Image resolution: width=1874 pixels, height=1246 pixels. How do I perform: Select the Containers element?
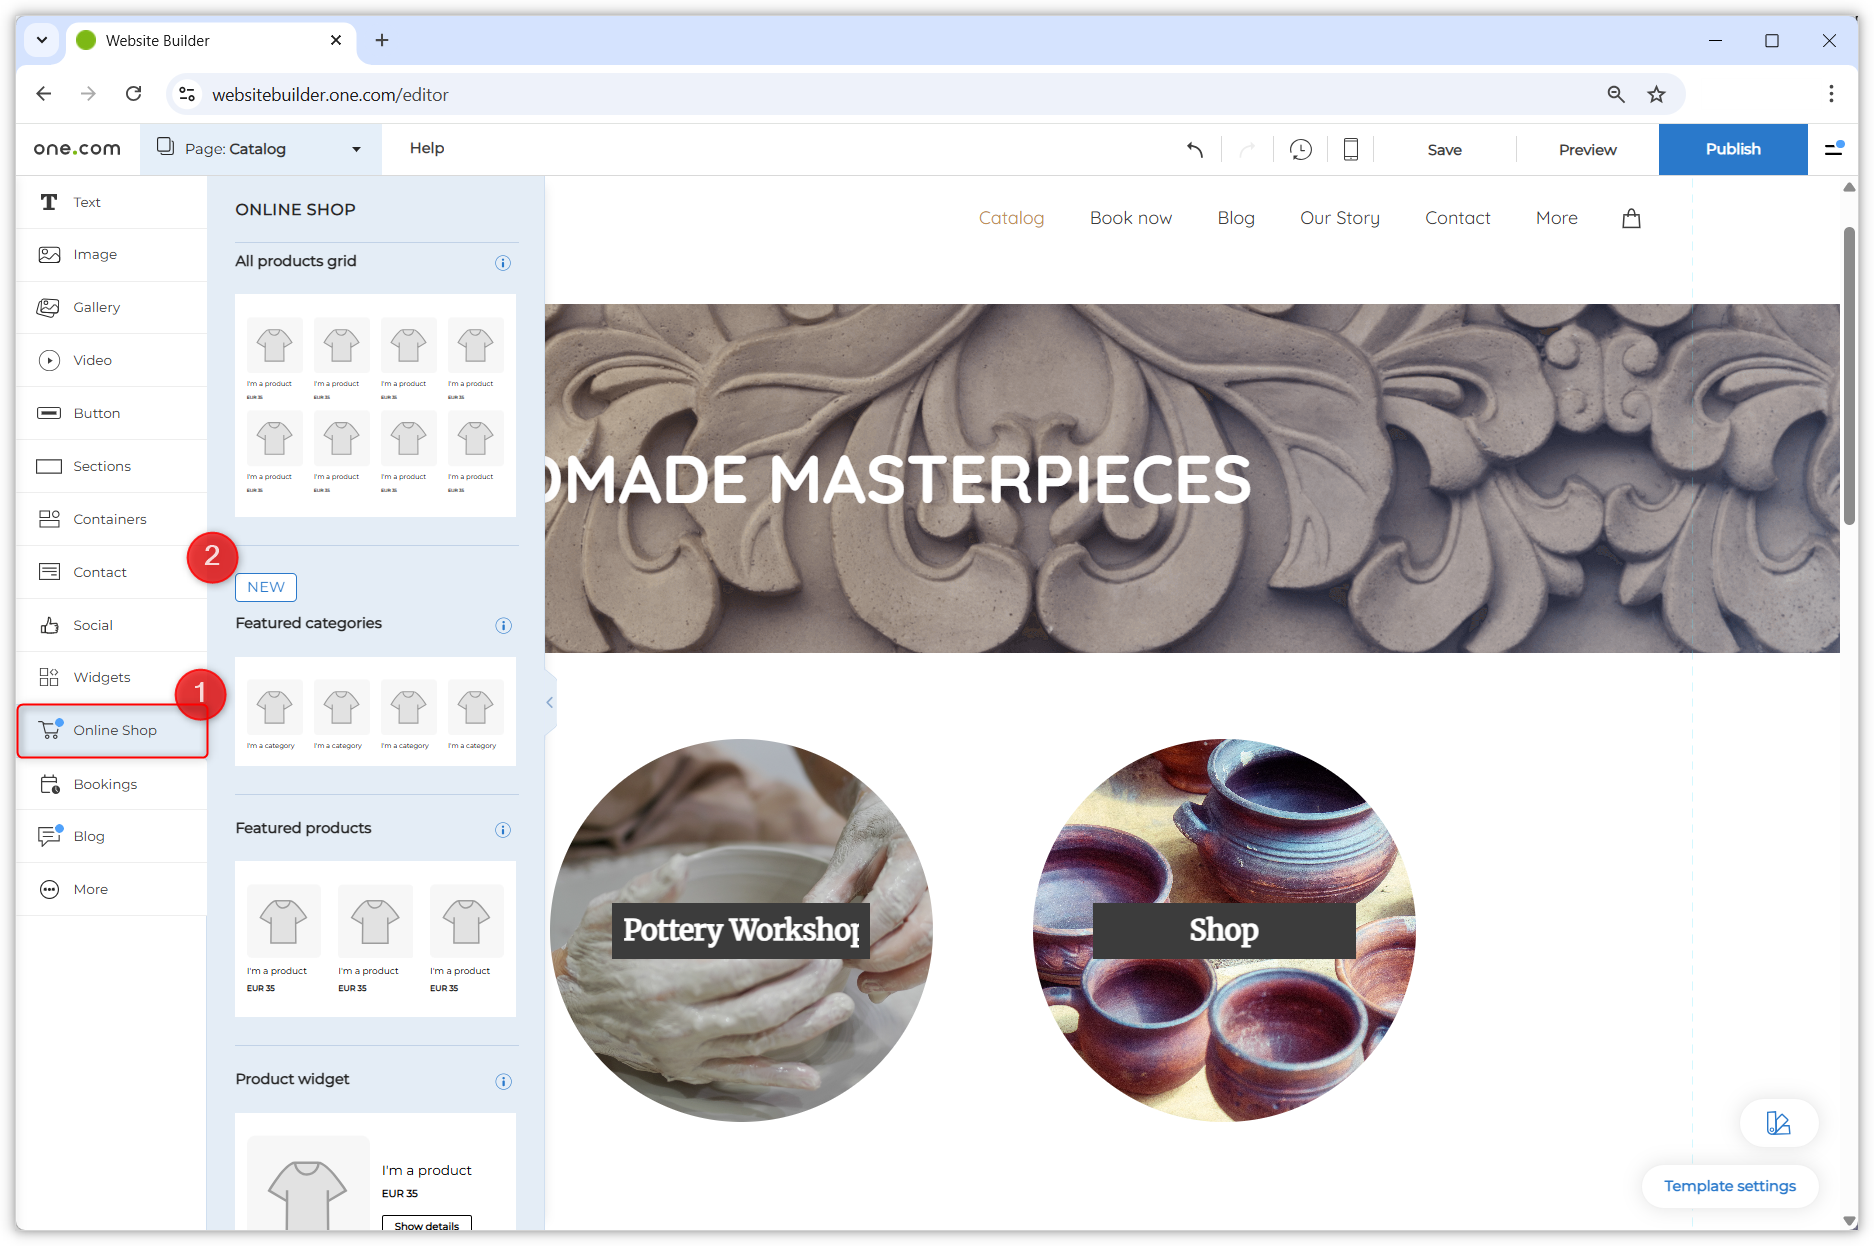108,519
